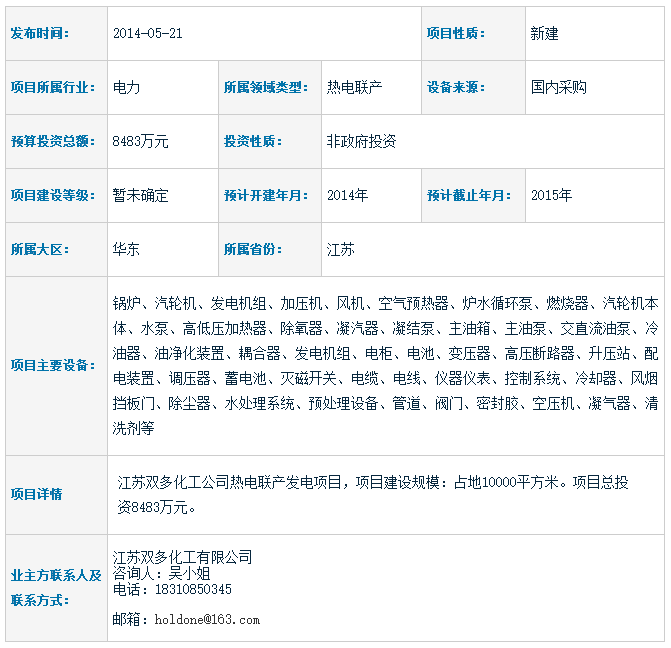Click the 设备来源 label

pos(455,87)
